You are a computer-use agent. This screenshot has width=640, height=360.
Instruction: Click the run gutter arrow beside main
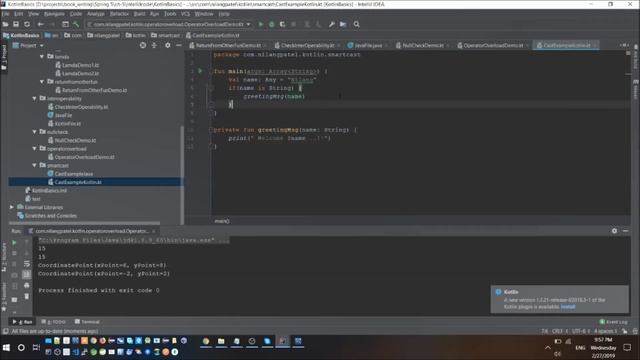tap(200, 71)
